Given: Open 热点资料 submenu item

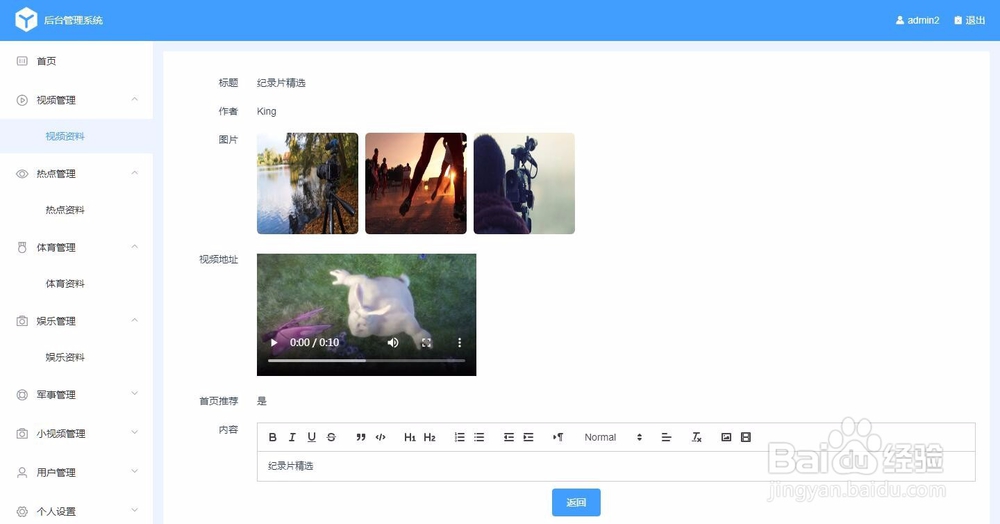Looking at the screenshot, I should 76,210.
